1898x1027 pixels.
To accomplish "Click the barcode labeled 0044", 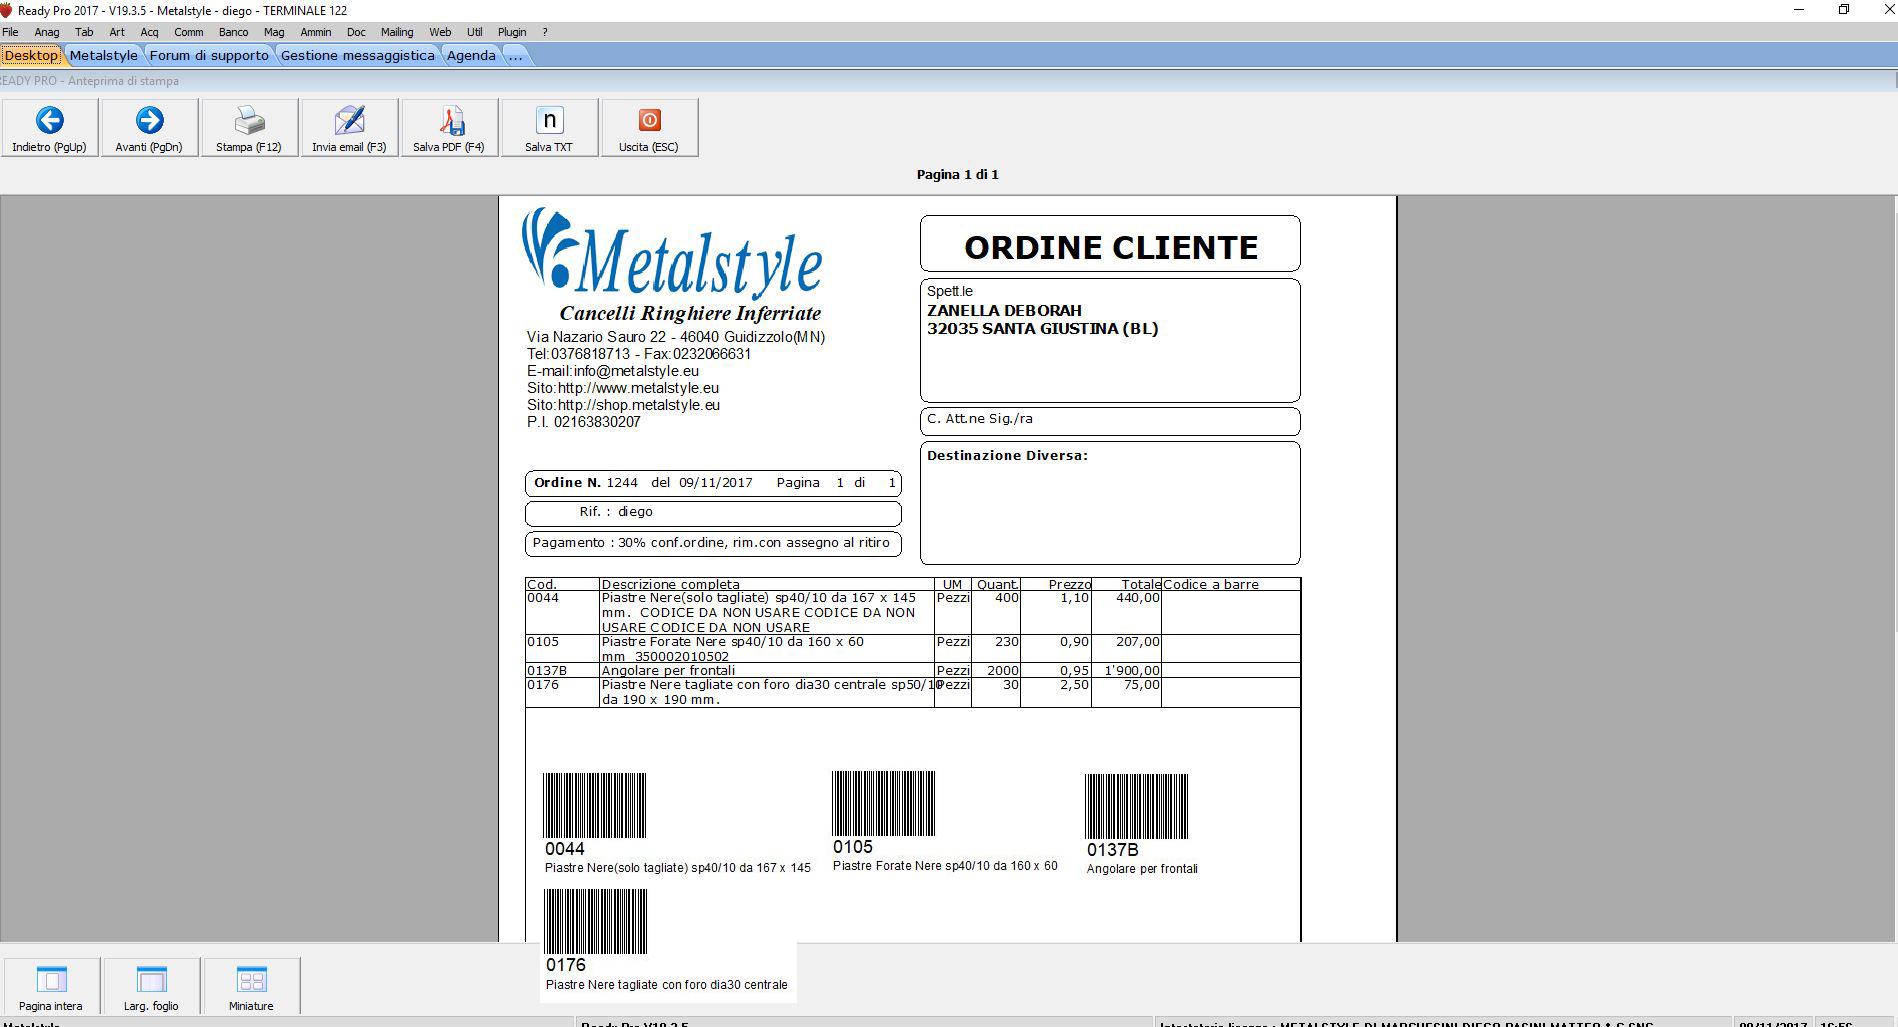I will coord(594,805).
